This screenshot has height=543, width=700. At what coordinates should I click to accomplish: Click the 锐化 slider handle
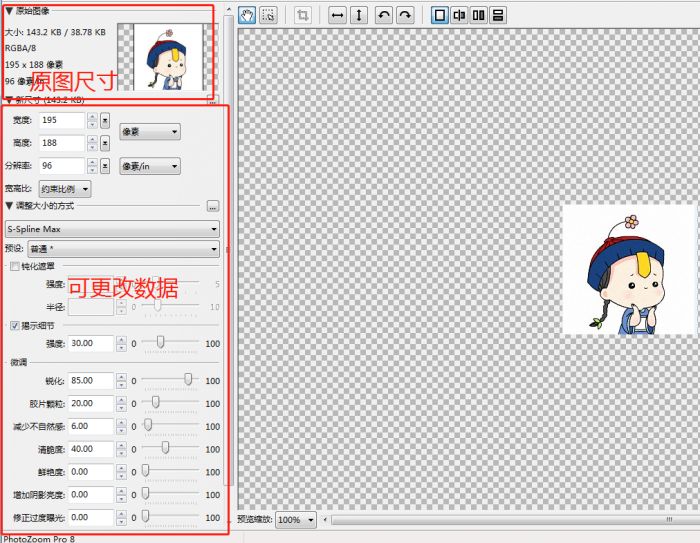[x=188, y=380]
